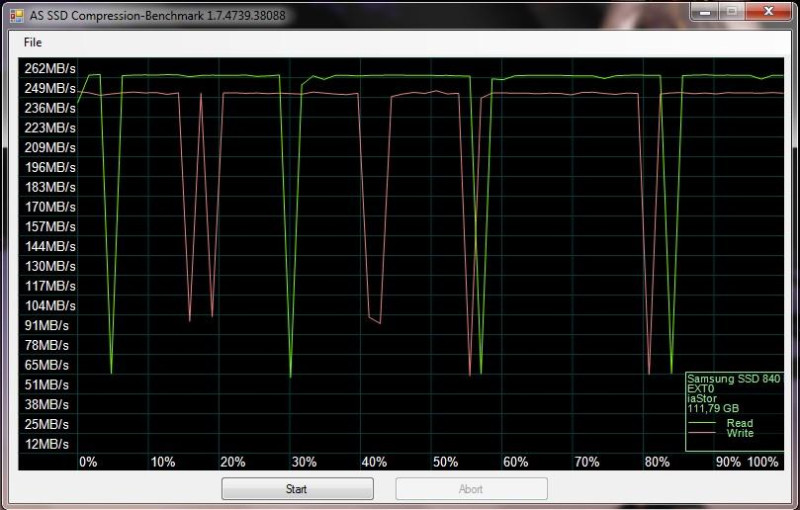This screenshot has width=800, height=510.
Task: Click the Samsung SSD 840 legend text
Action: coord(734,378)
